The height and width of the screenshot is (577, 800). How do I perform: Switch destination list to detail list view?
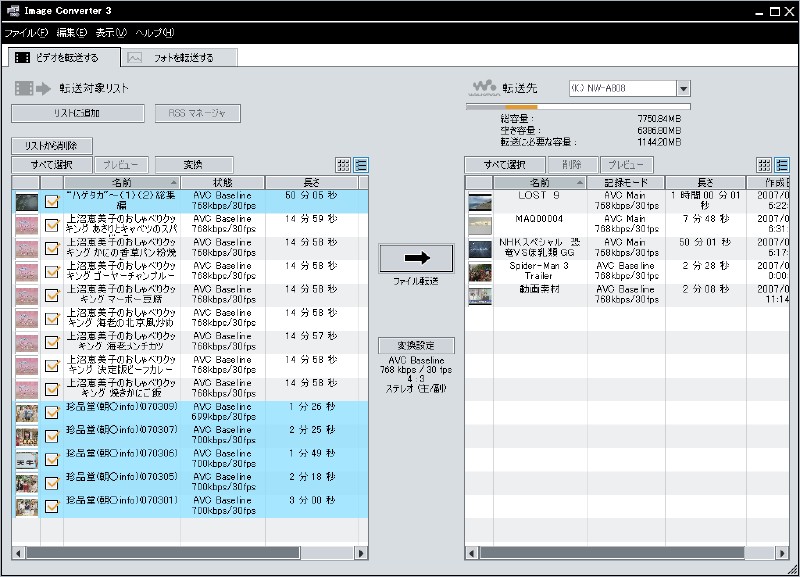pos(781,165)
